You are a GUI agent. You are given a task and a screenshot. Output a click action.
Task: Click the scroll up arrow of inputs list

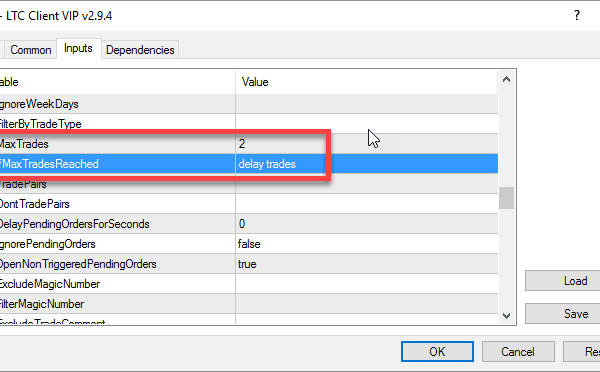tap(506, 80)
